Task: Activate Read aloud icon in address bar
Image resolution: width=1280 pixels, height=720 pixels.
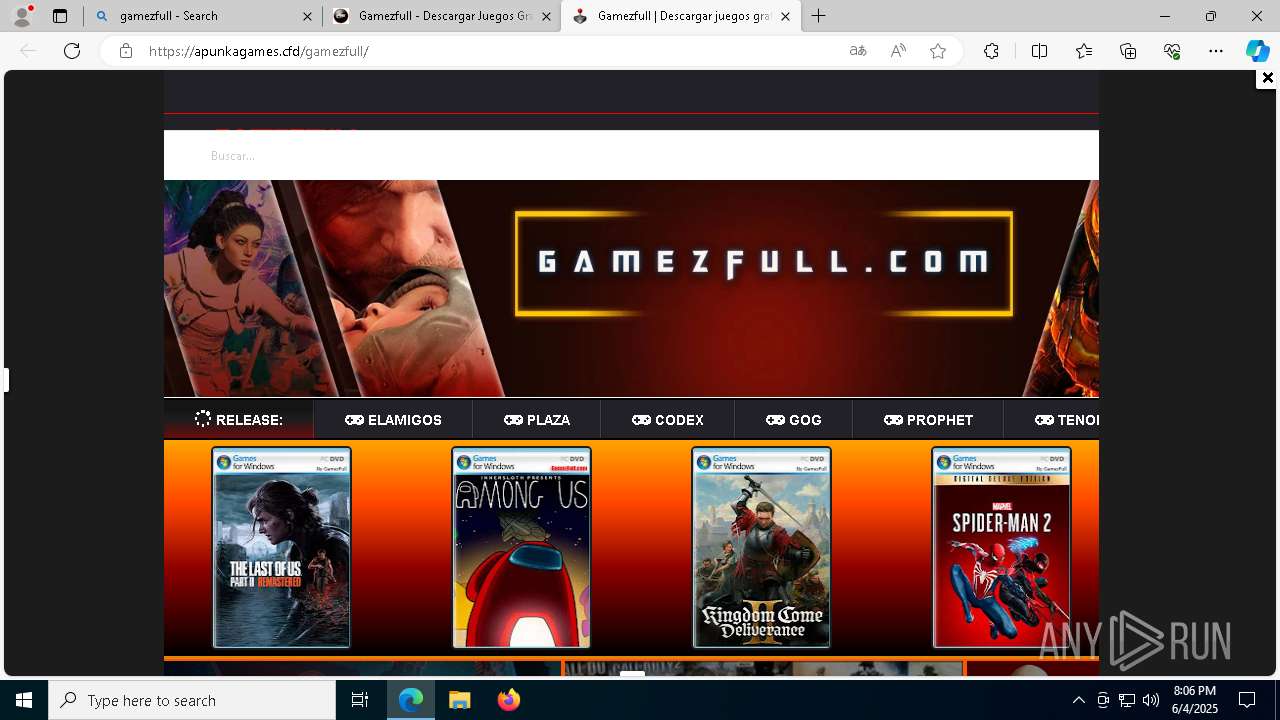Action: coord(898,51)
